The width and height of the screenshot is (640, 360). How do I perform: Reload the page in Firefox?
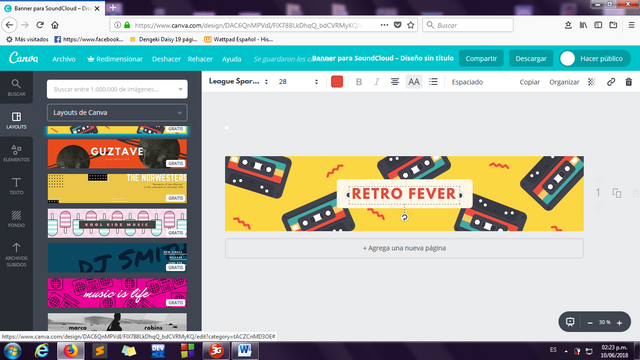(x=40, y=25)
